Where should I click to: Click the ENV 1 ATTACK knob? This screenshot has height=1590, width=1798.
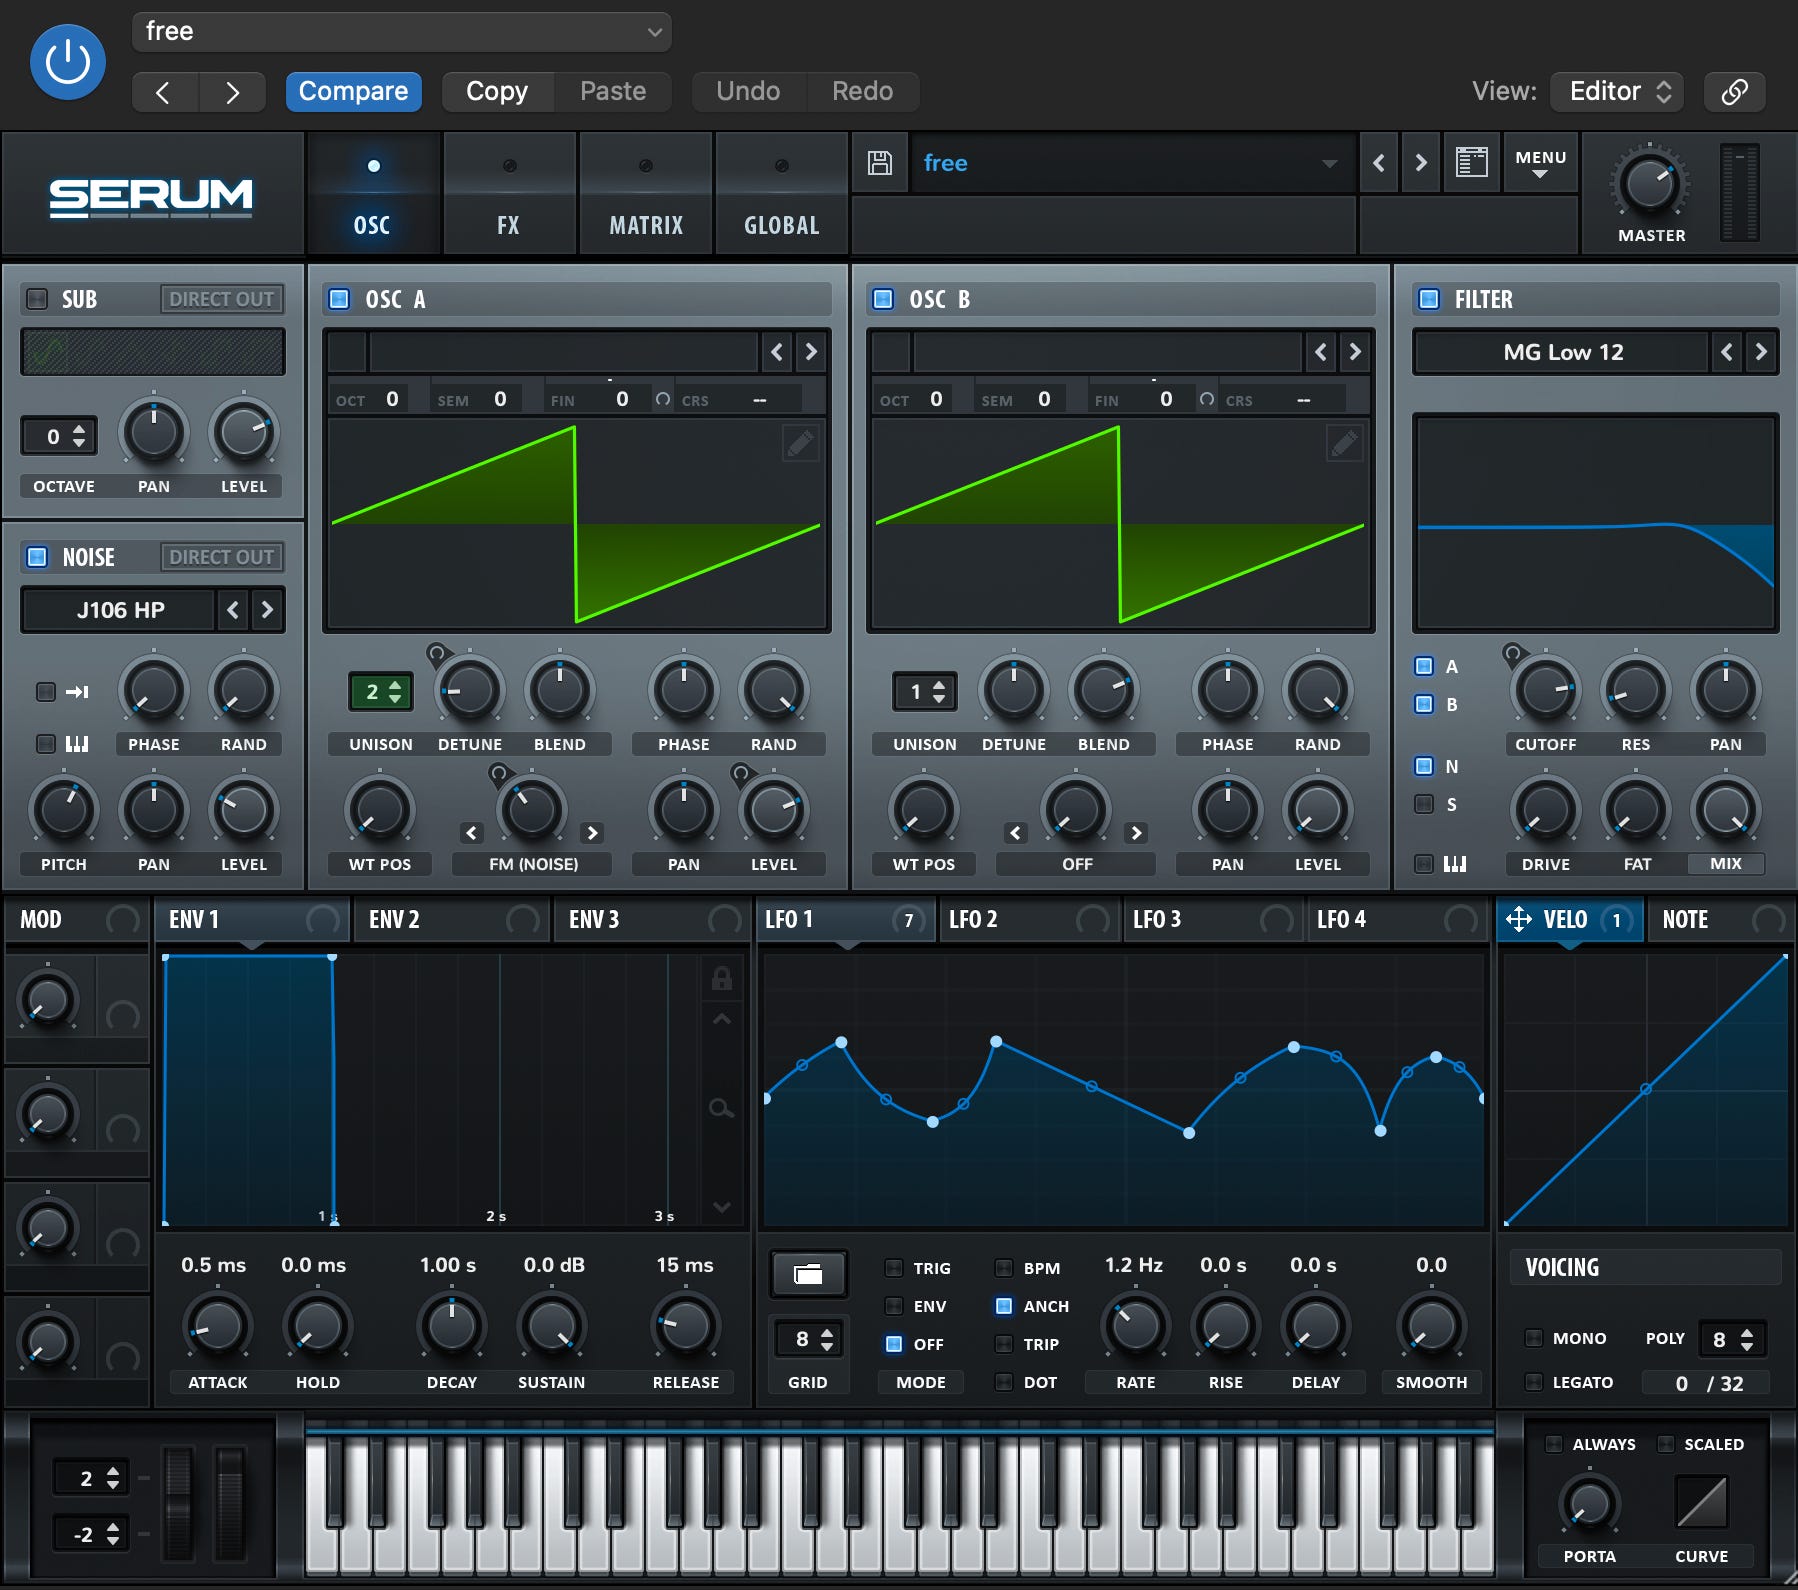point(217,1327)
